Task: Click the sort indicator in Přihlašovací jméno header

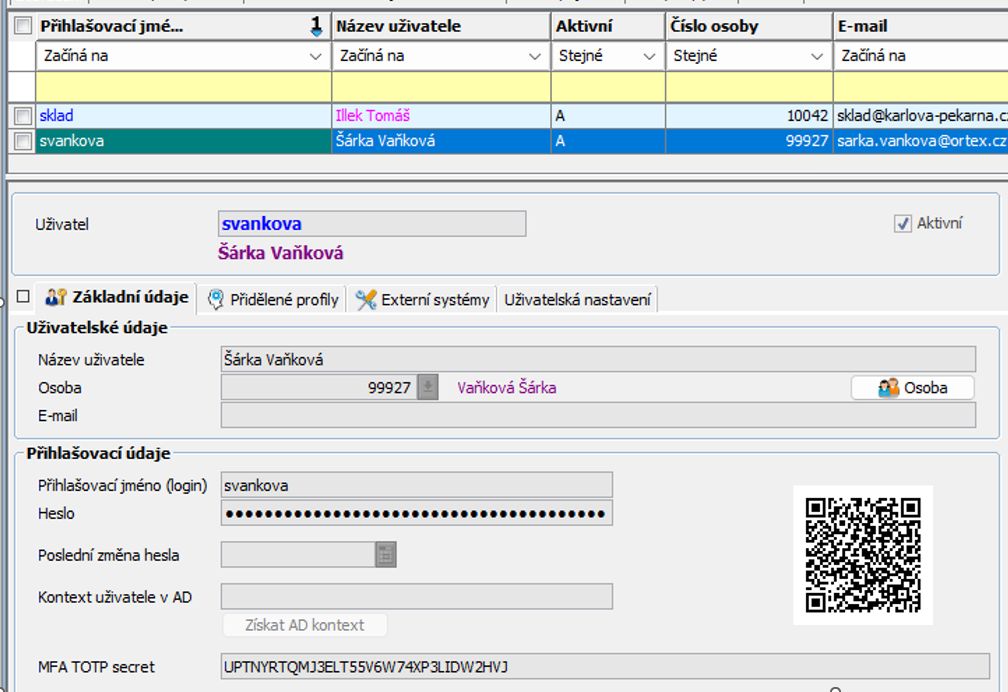Action: pyautogui.click(x=316, y=27)
